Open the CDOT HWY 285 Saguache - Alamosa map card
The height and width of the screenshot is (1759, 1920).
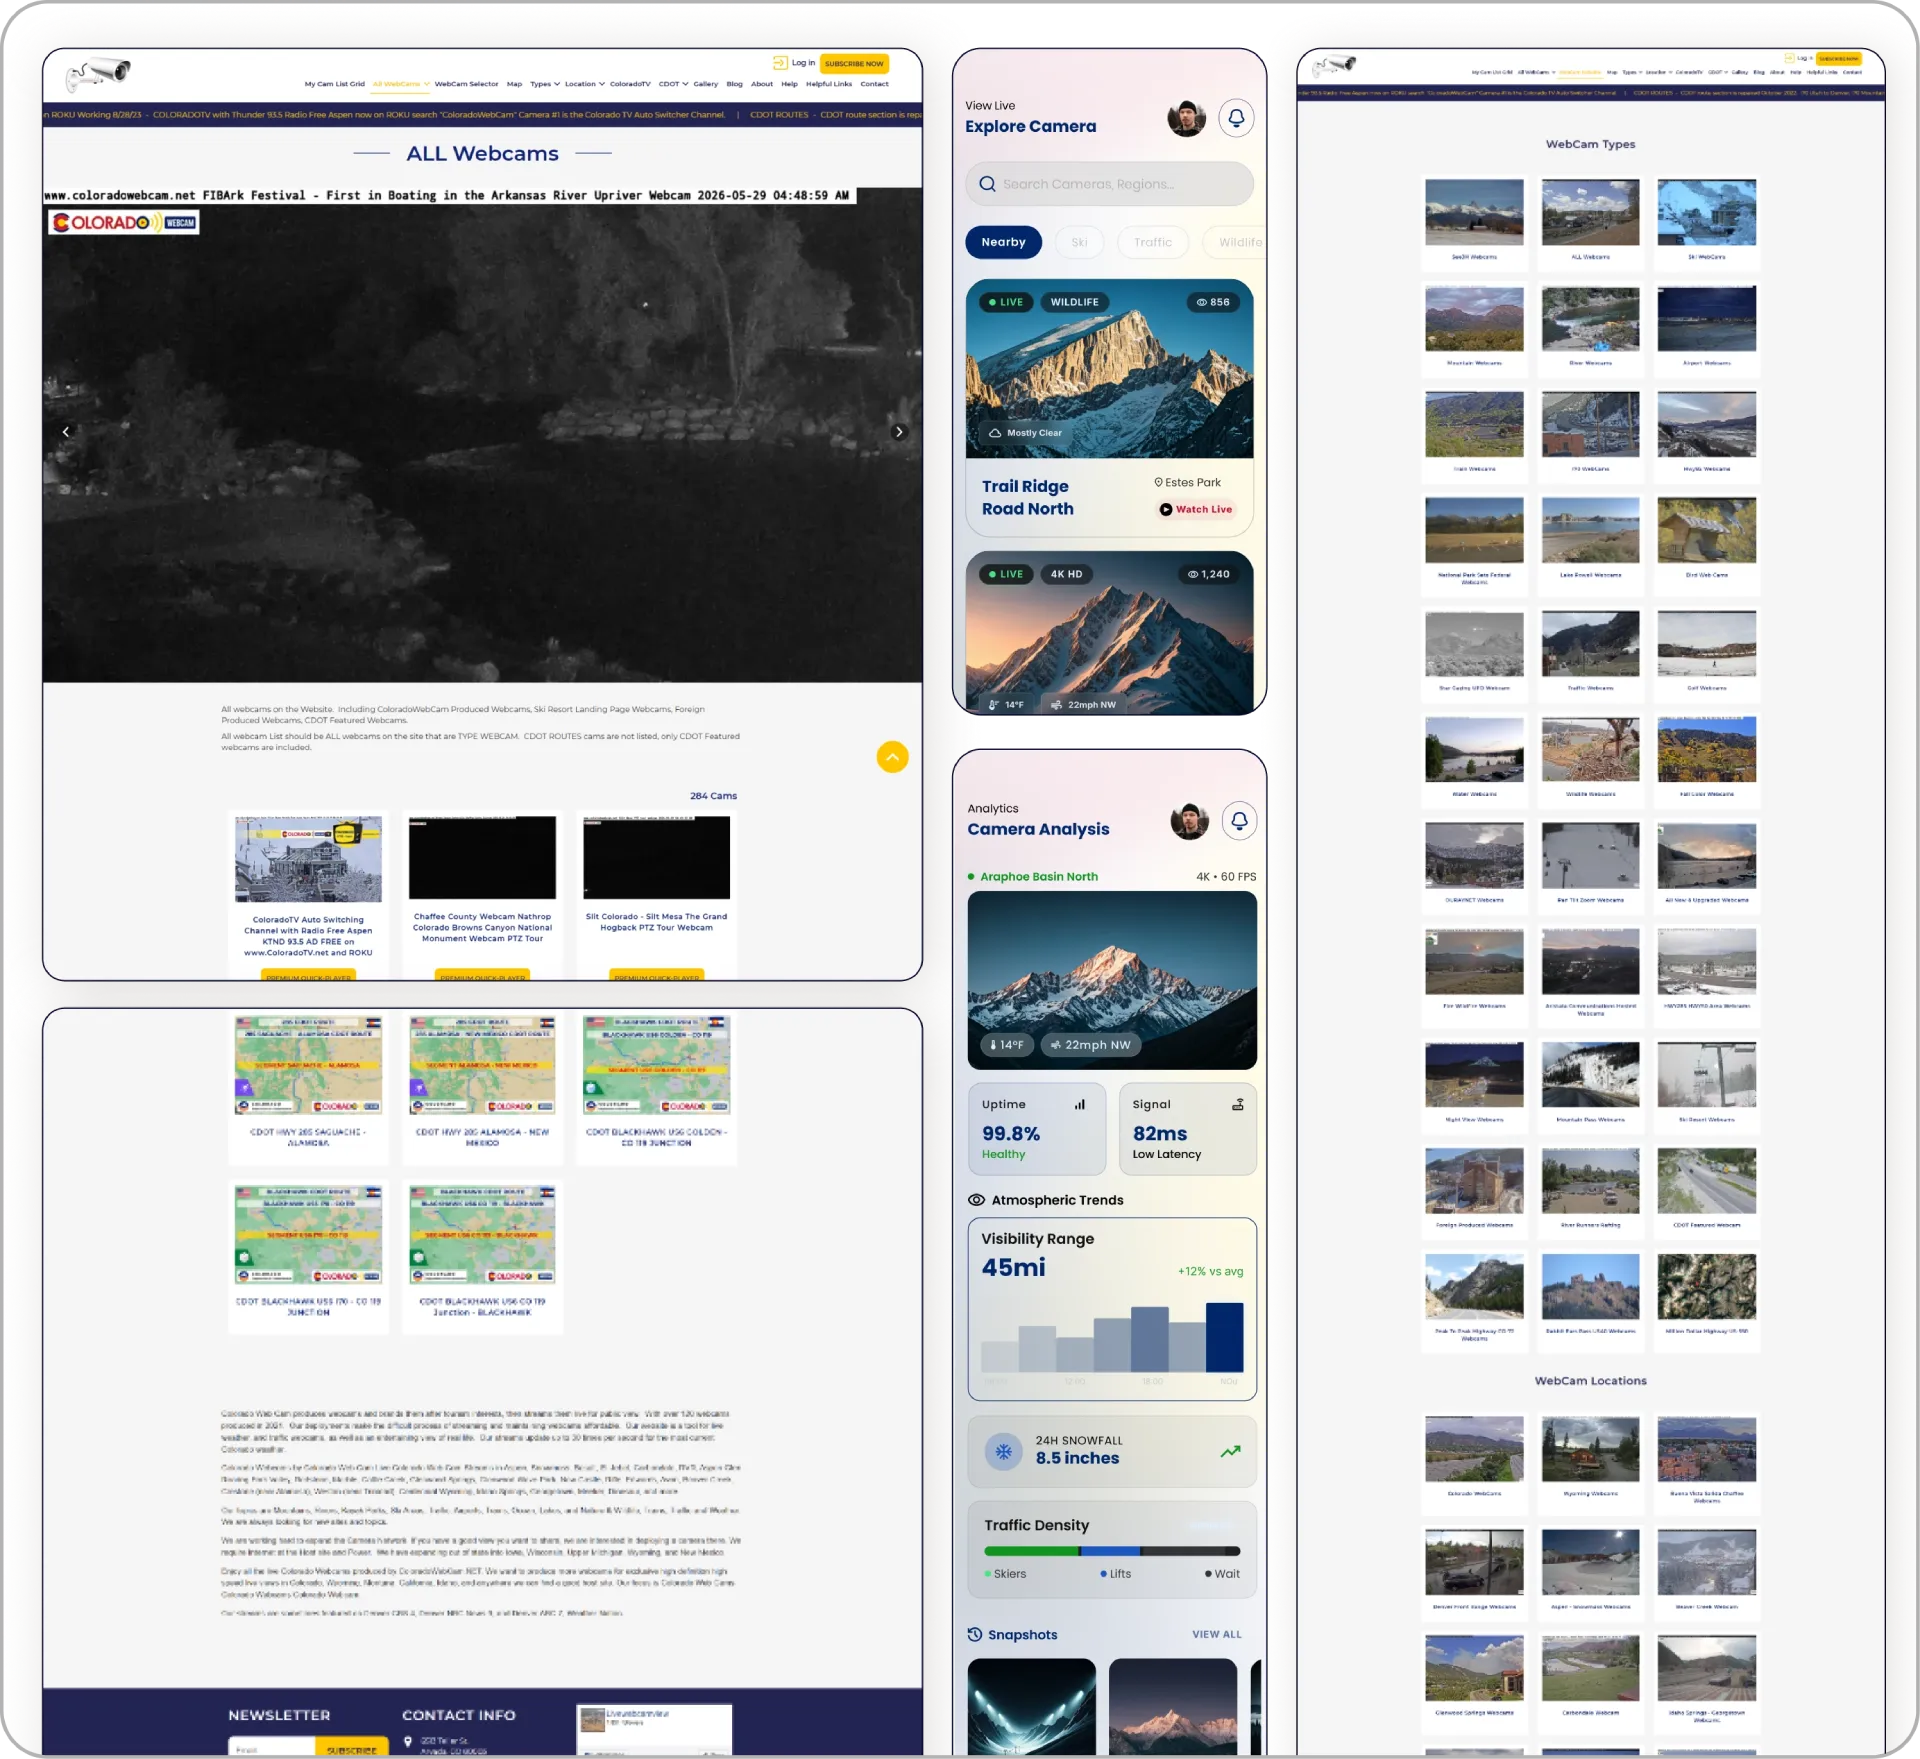pyautogui.click(x=308, y=1066)
